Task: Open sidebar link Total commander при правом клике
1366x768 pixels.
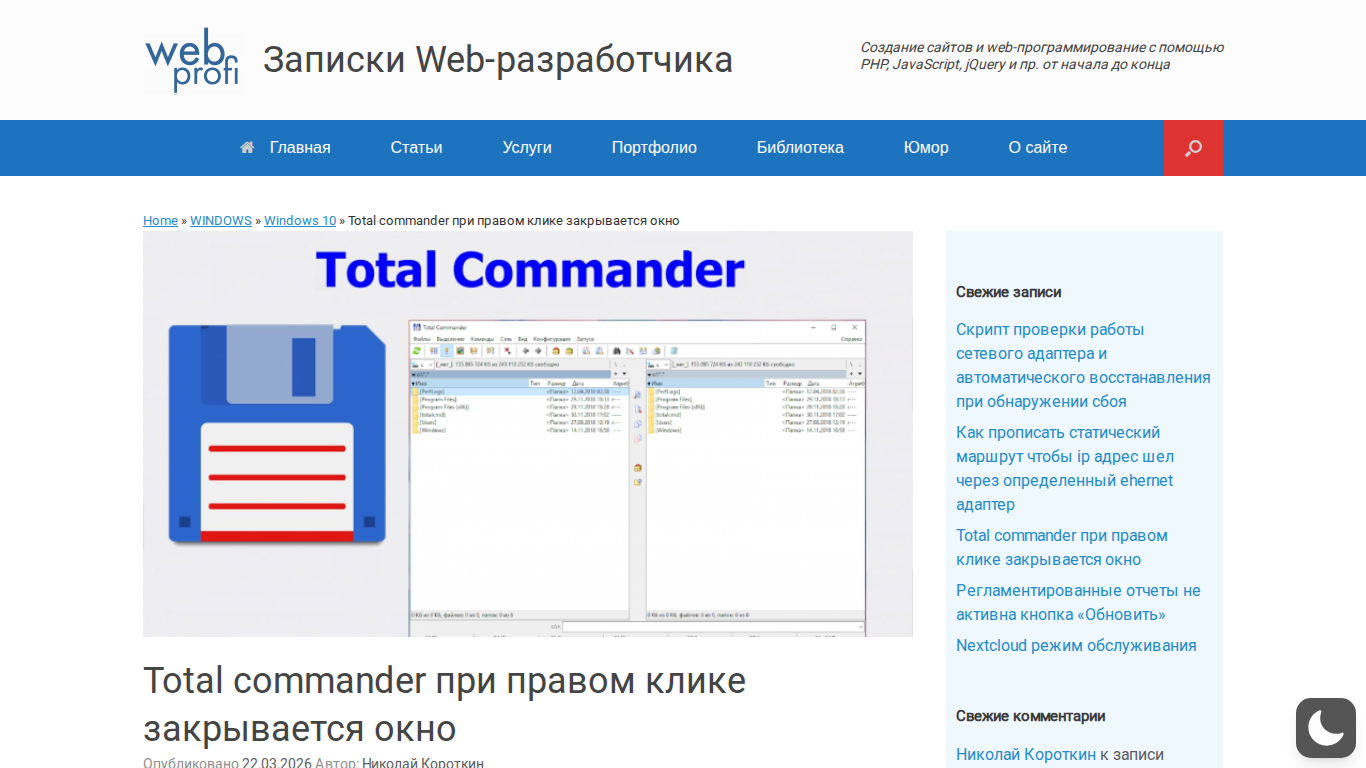Action: pos(1062,548)
